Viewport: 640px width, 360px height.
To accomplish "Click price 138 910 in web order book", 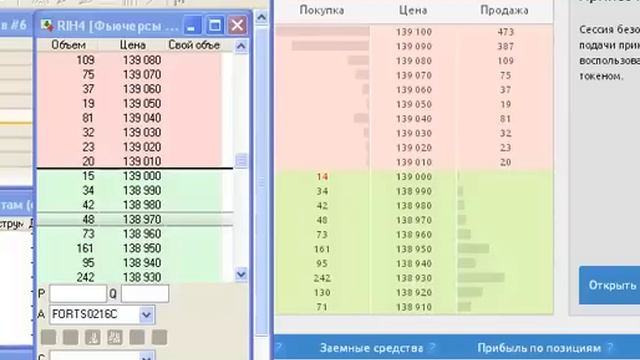I will click(x=413, y=307).
